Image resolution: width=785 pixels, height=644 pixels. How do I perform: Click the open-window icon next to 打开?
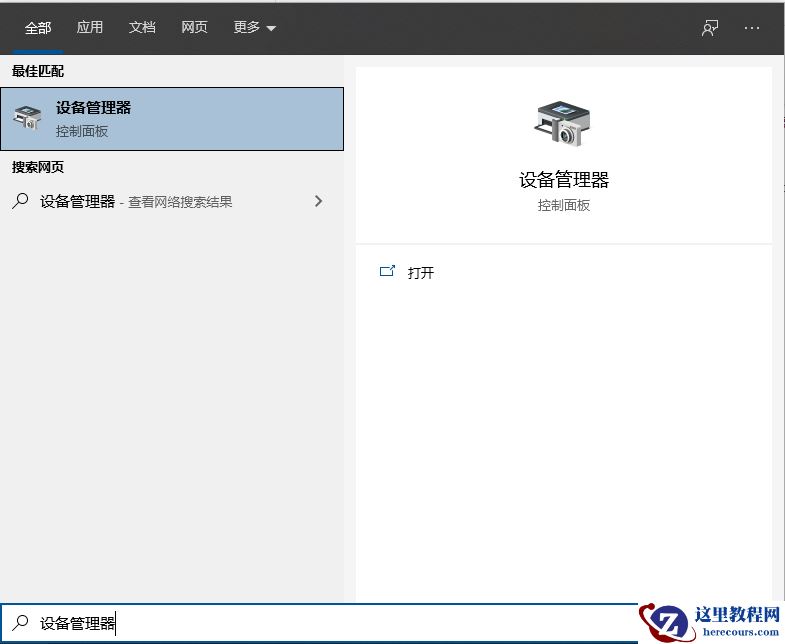point(387,271)
